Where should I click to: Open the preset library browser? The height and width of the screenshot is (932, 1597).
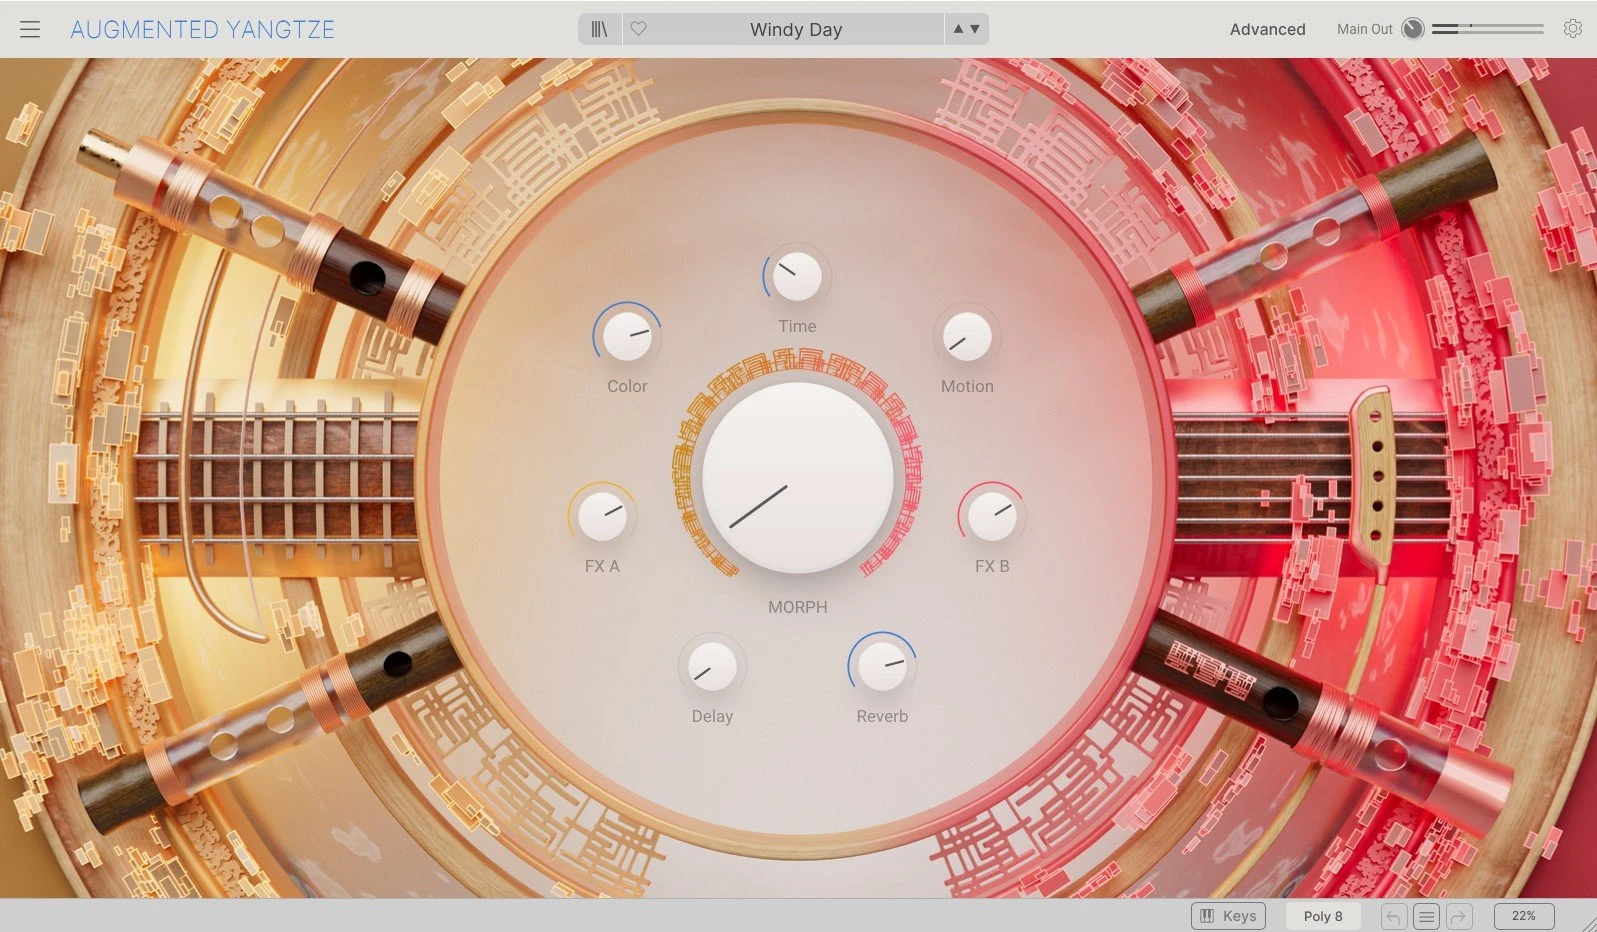coord(600,29)
